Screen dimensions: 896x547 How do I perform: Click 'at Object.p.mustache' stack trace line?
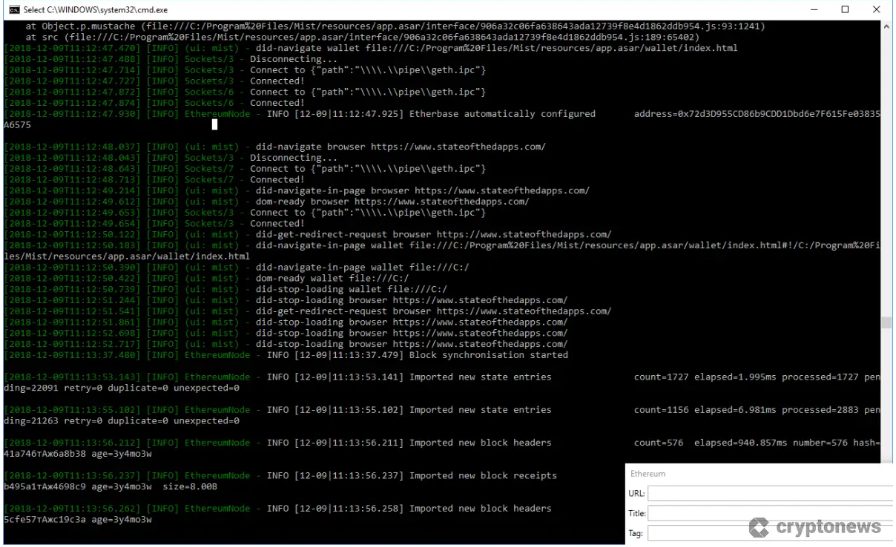coord(394,26)
